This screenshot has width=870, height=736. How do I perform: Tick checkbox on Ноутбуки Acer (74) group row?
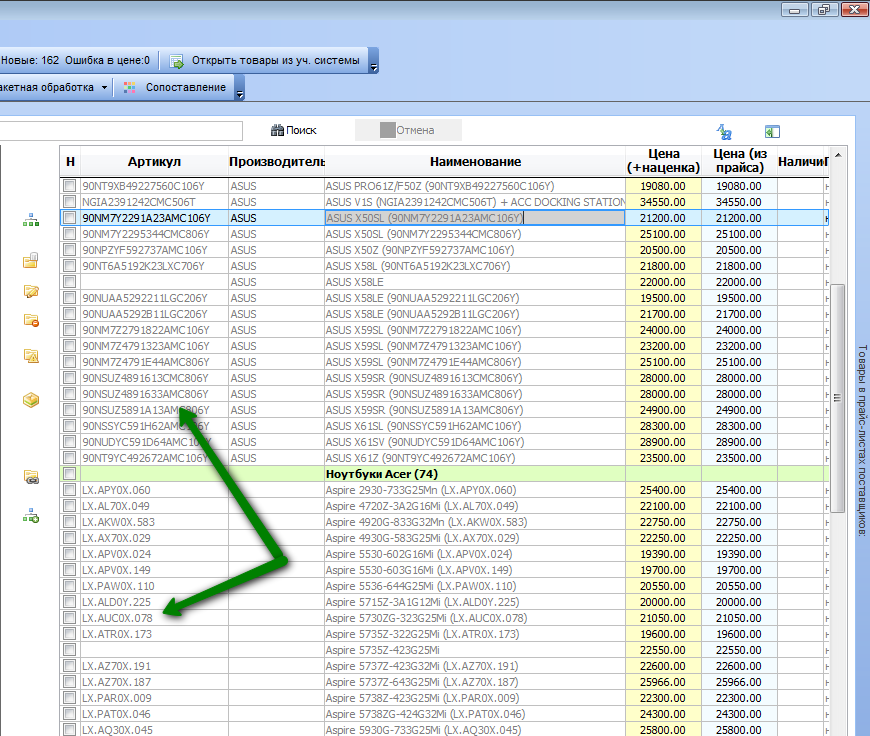point(69,473)
